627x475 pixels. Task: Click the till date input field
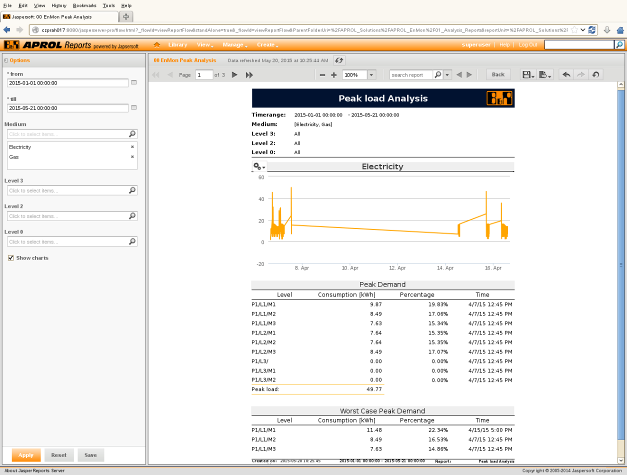pos(68,108)
